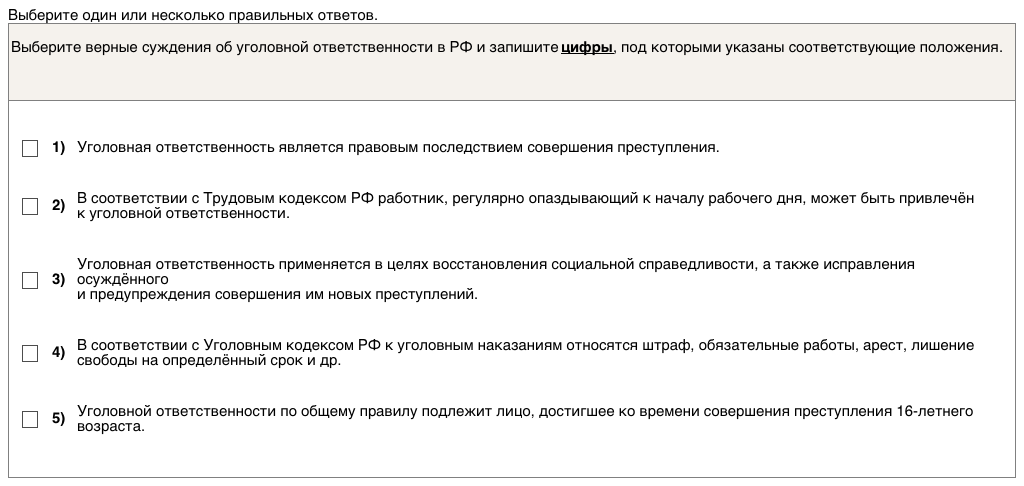The width and height of the screenshot is (1024, 486).
Task: Click the bold number label "4)"
Action: (58, 353)
